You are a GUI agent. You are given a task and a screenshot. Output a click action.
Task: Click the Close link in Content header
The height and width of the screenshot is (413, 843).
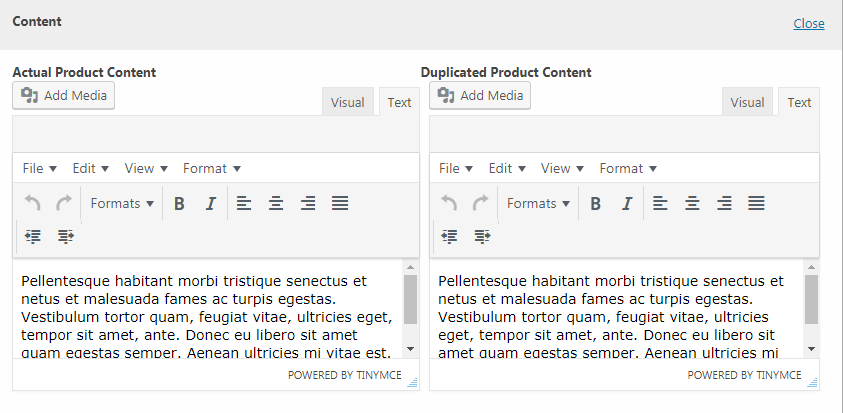(809, 23)
